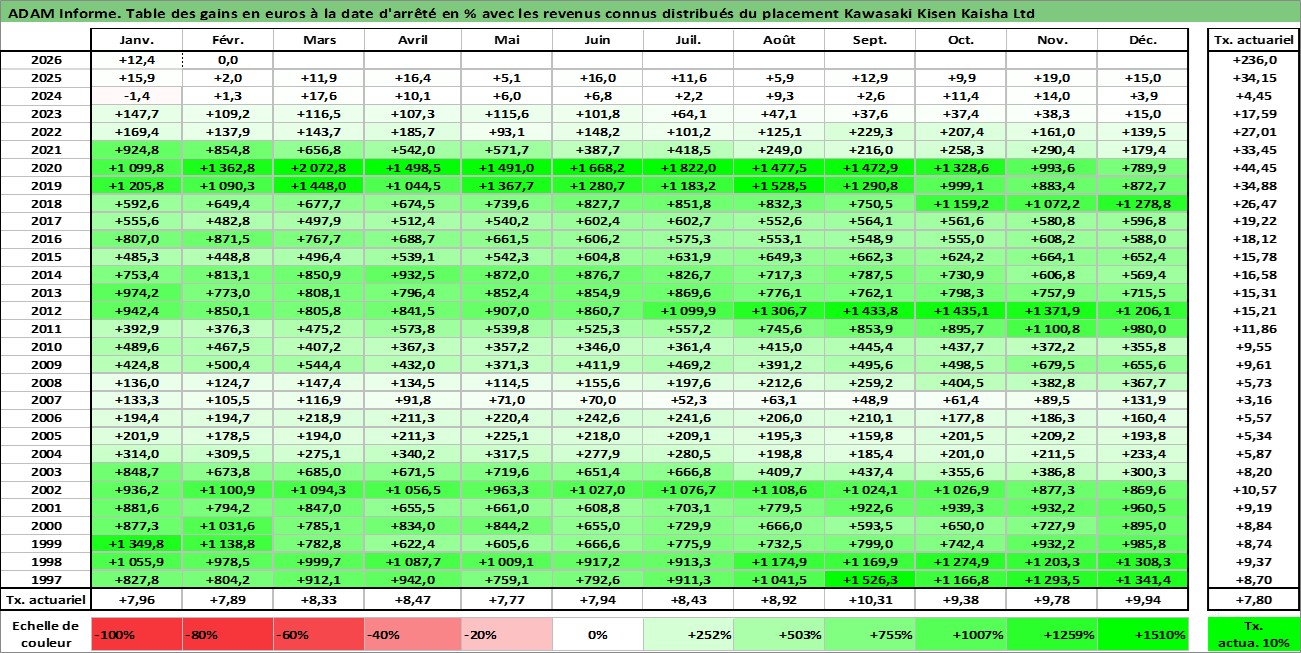Select cell +1 031,6 for February 2000
This screenshot has width=1301, height=653.
coord(228,525)
